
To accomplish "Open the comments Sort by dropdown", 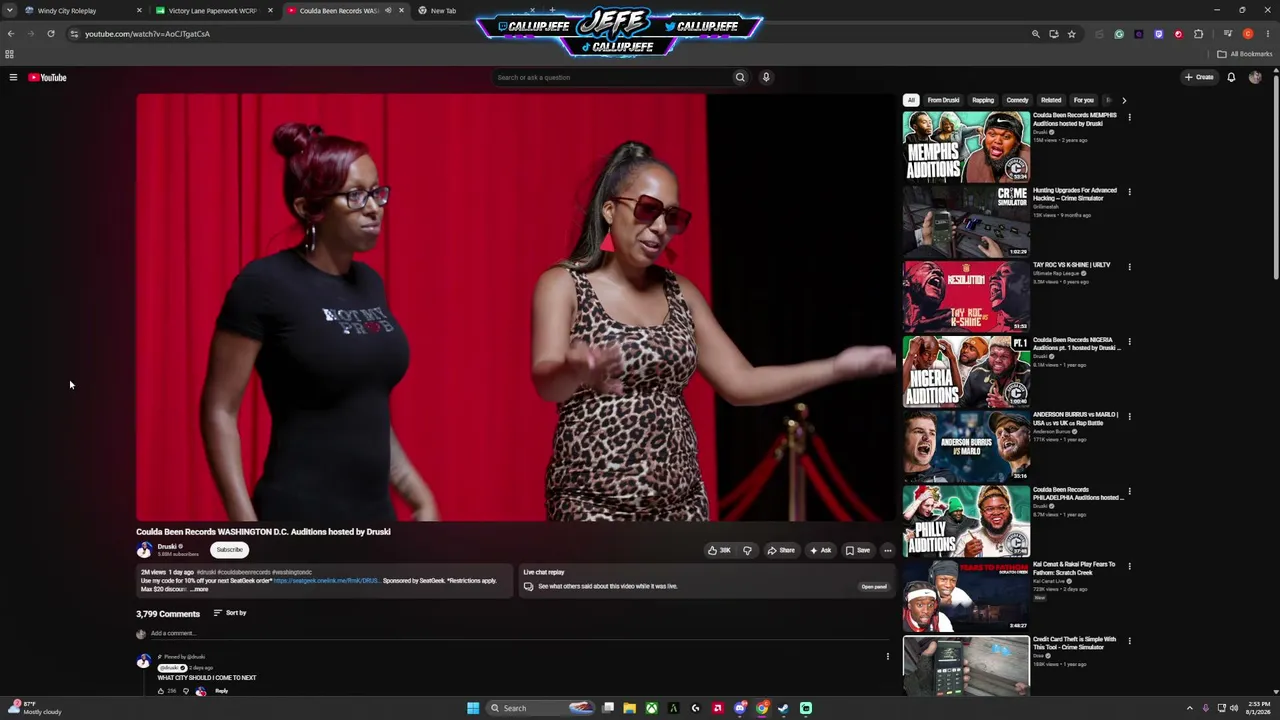I will tap(230, 613).
